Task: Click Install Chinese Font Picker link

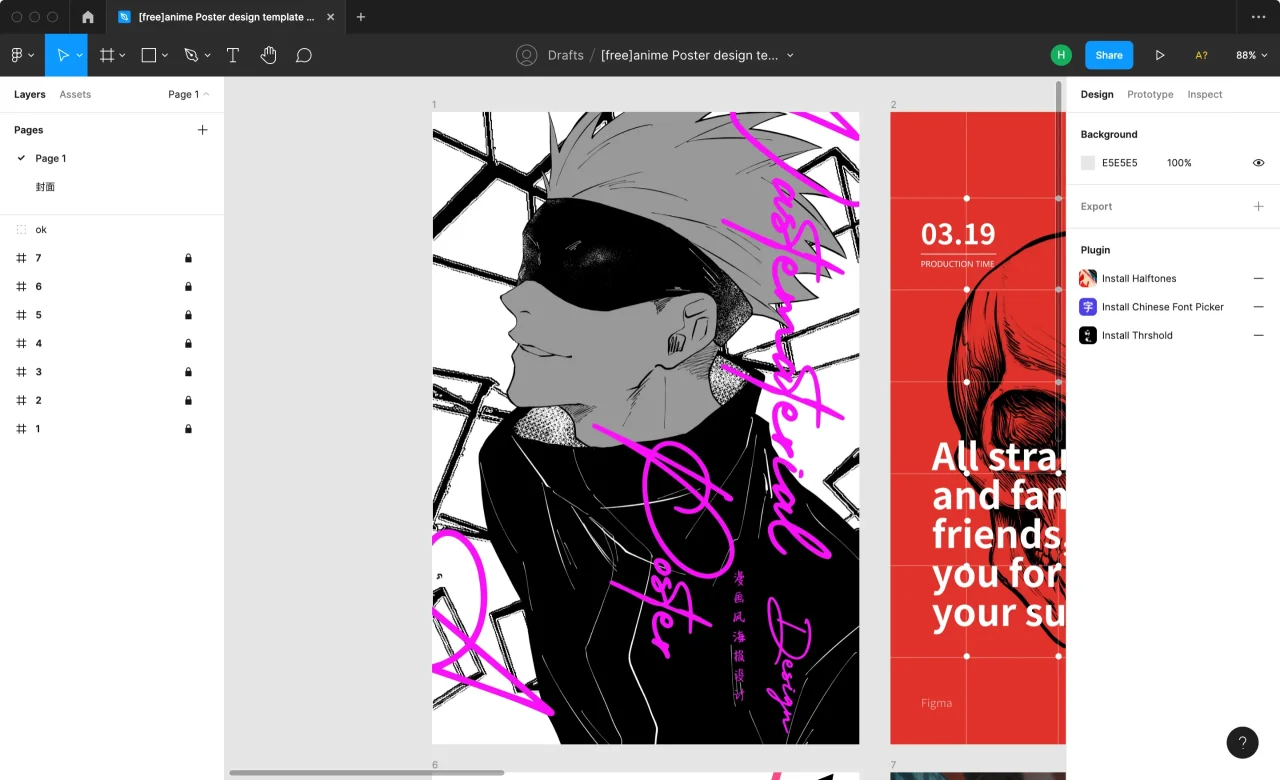Action: (1163, 307)
